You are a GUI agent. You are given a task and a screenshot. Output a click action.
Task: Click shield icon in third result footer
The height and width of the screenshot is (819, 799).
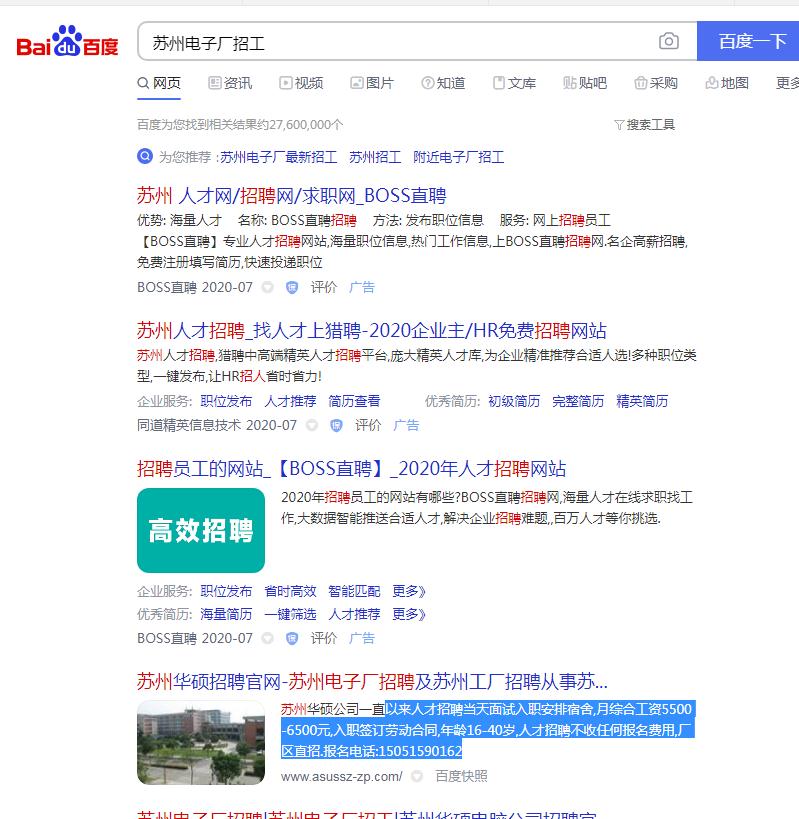point(292,638)
